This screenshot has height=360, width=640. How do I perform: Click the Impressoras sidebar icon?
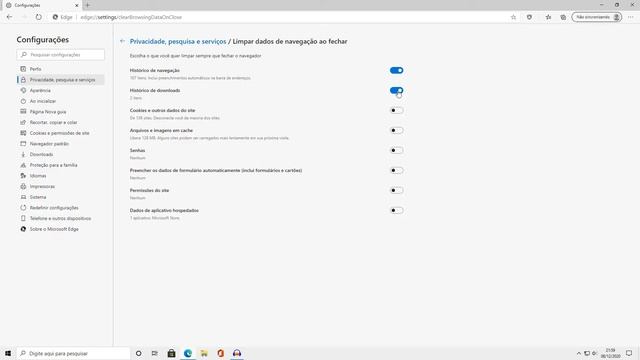(23, 186)
